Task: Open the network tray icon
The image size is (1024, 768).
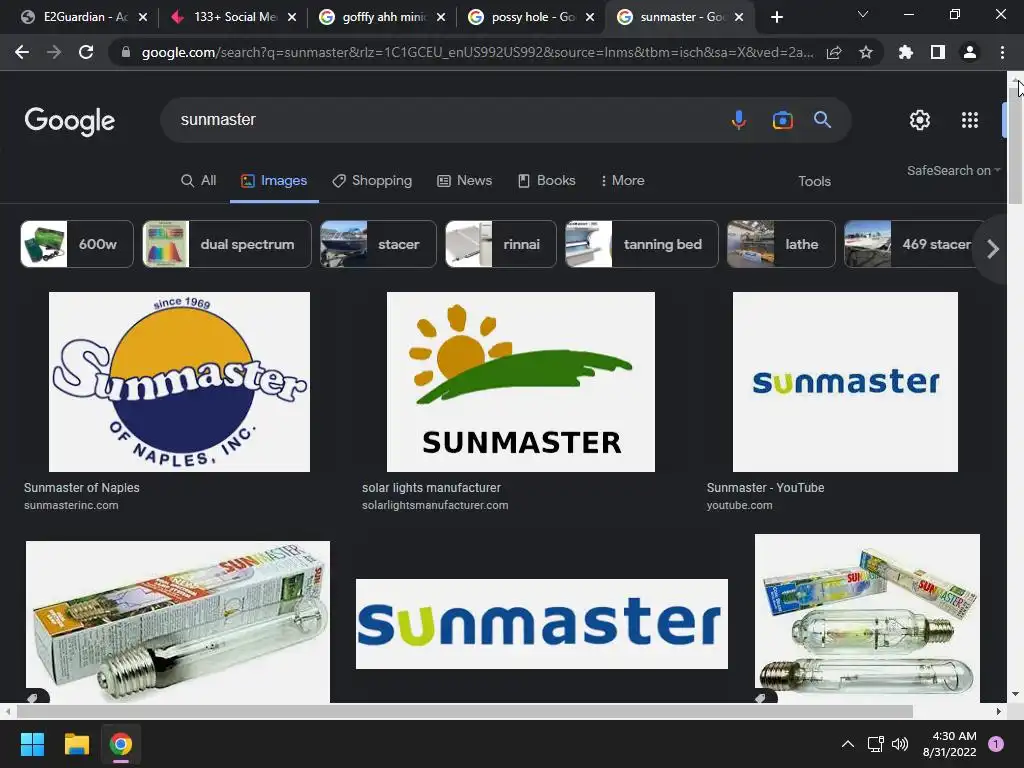Action: click(875, 744)
